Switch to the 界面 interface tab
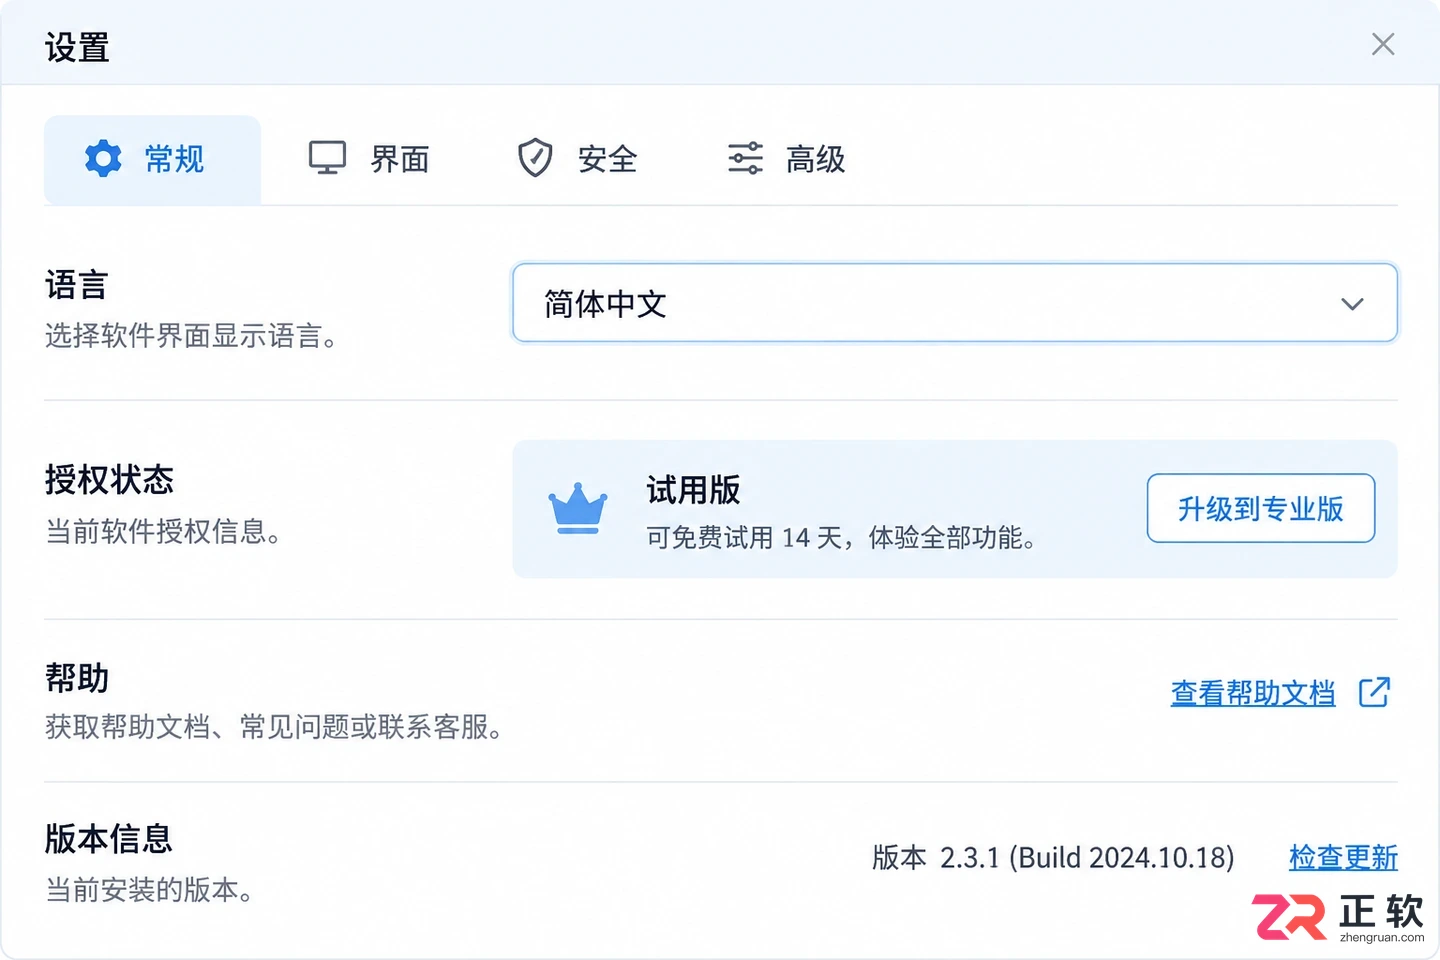 tap(369, 159)
